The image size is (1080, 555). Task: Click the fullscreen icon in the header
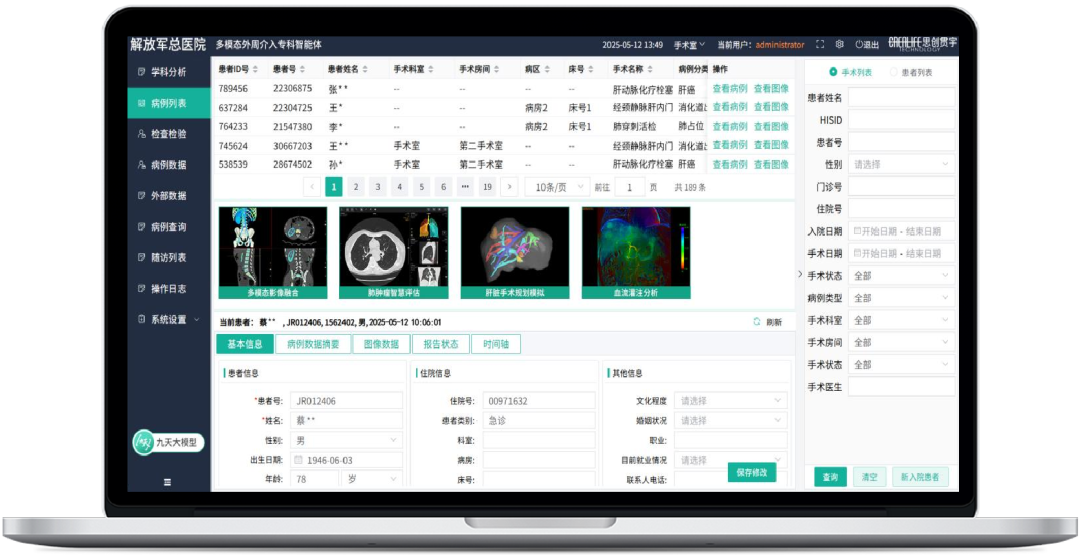coord(820,45)
